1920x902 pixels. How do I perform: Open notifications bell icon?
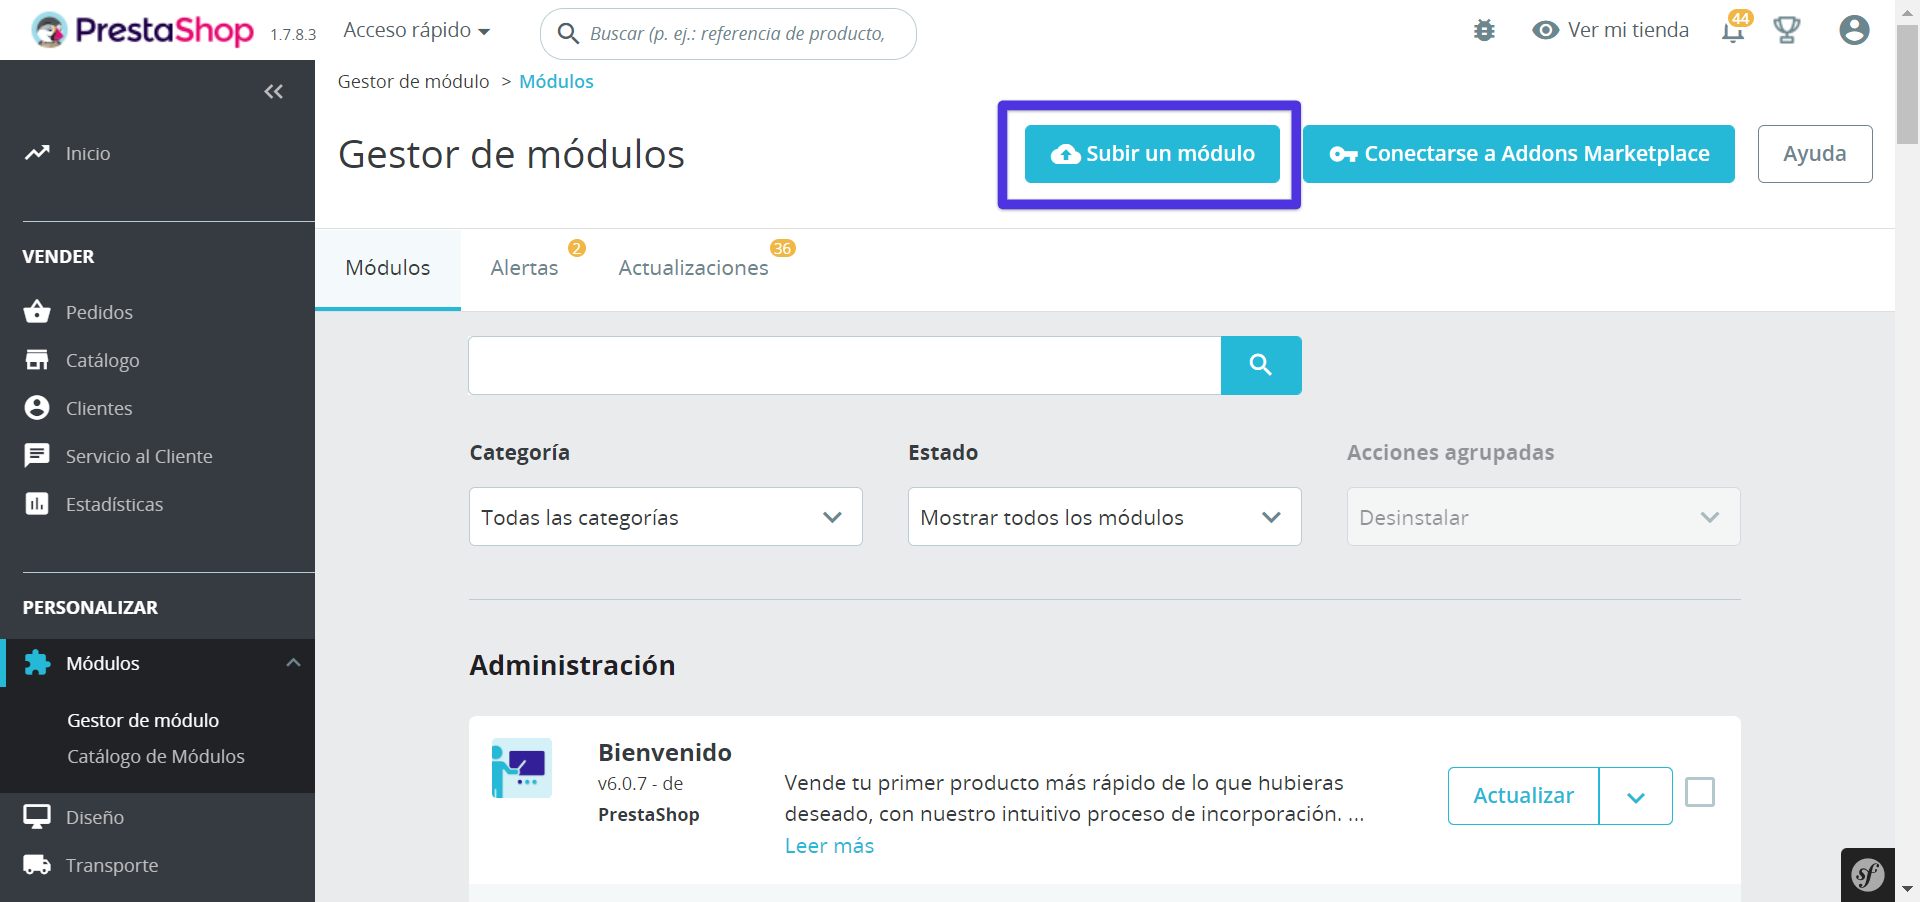(x=1733, y=31)
